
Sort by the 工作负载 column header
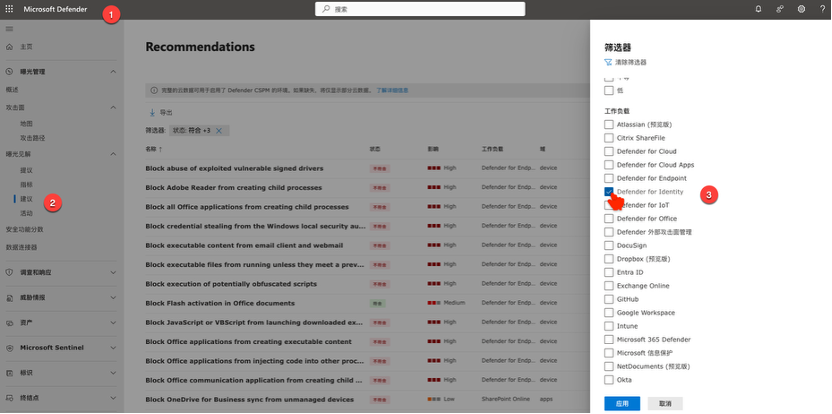click(492, 150)
